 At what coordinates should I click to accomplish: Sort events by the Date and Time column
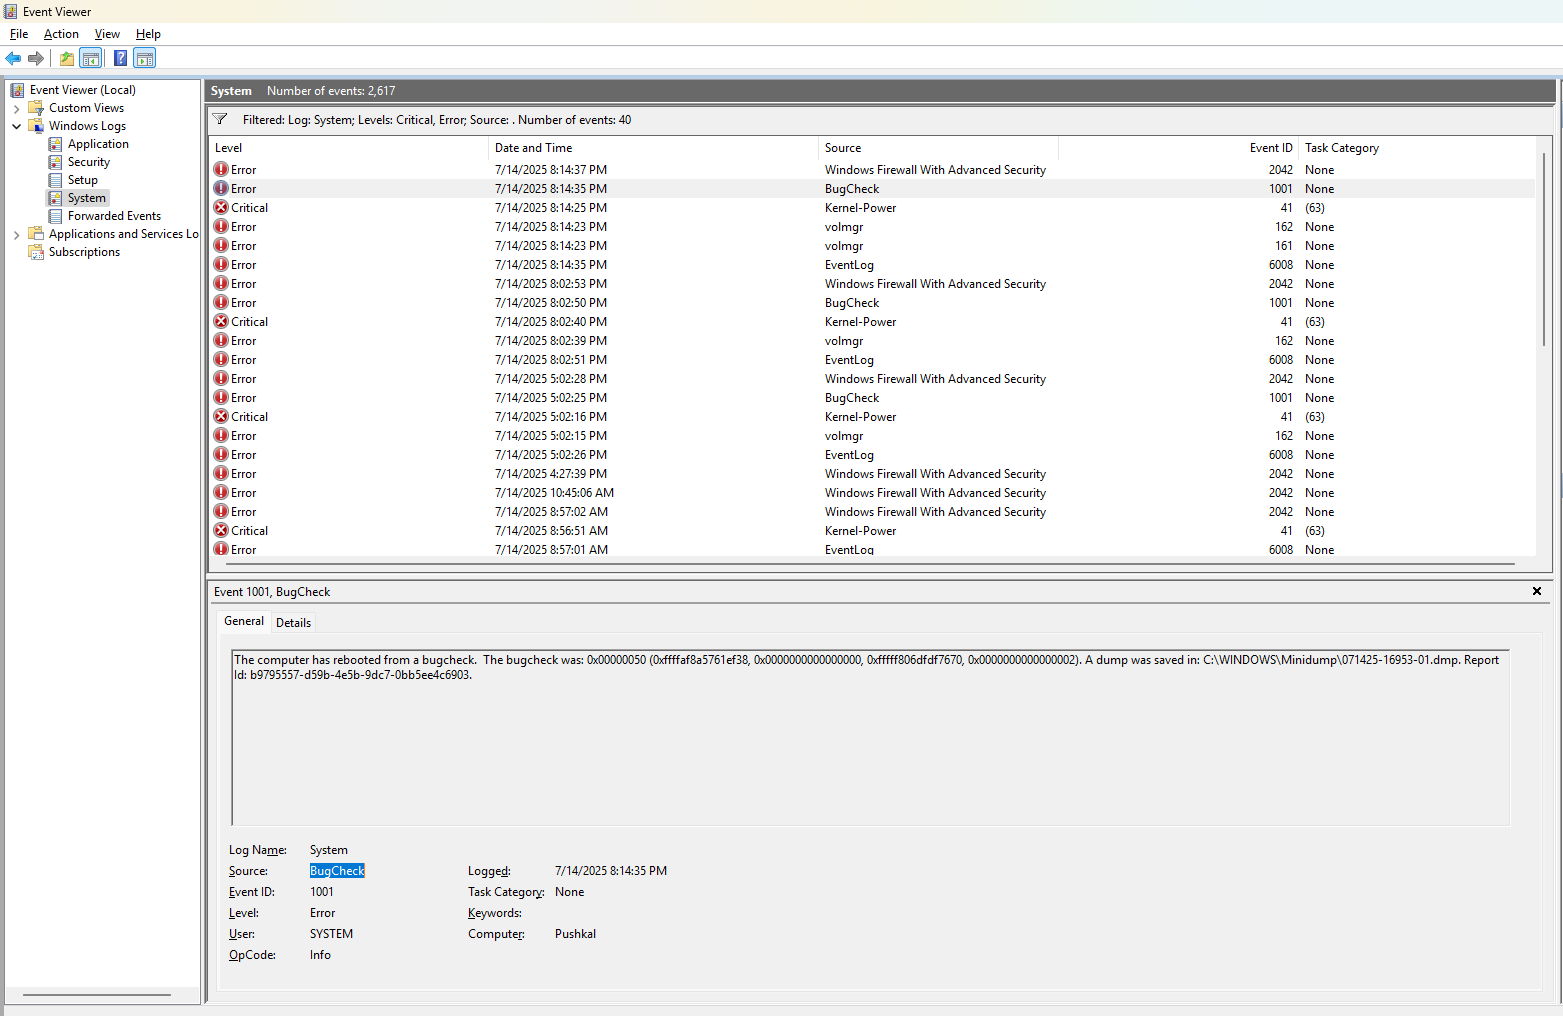[x=533, y=148]
